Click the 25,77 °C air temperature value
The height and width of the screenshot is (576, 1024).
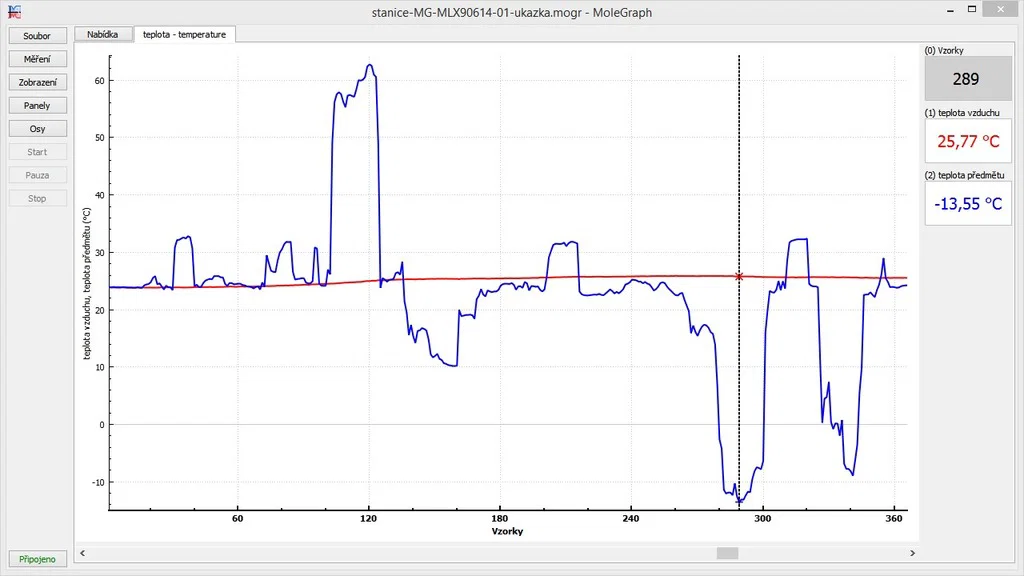click(x=968, y=141)
